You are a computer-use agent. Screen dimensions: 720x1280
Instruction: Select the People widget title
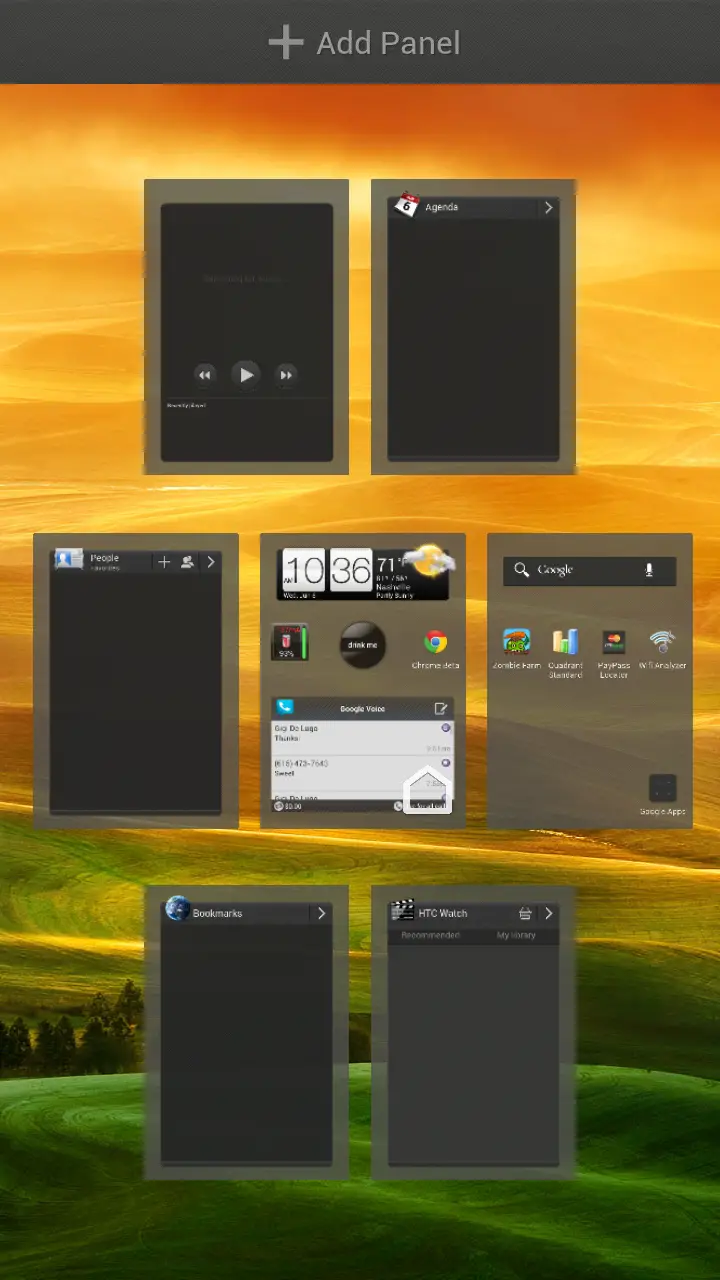pyautogui.click(x=104, y=558)
